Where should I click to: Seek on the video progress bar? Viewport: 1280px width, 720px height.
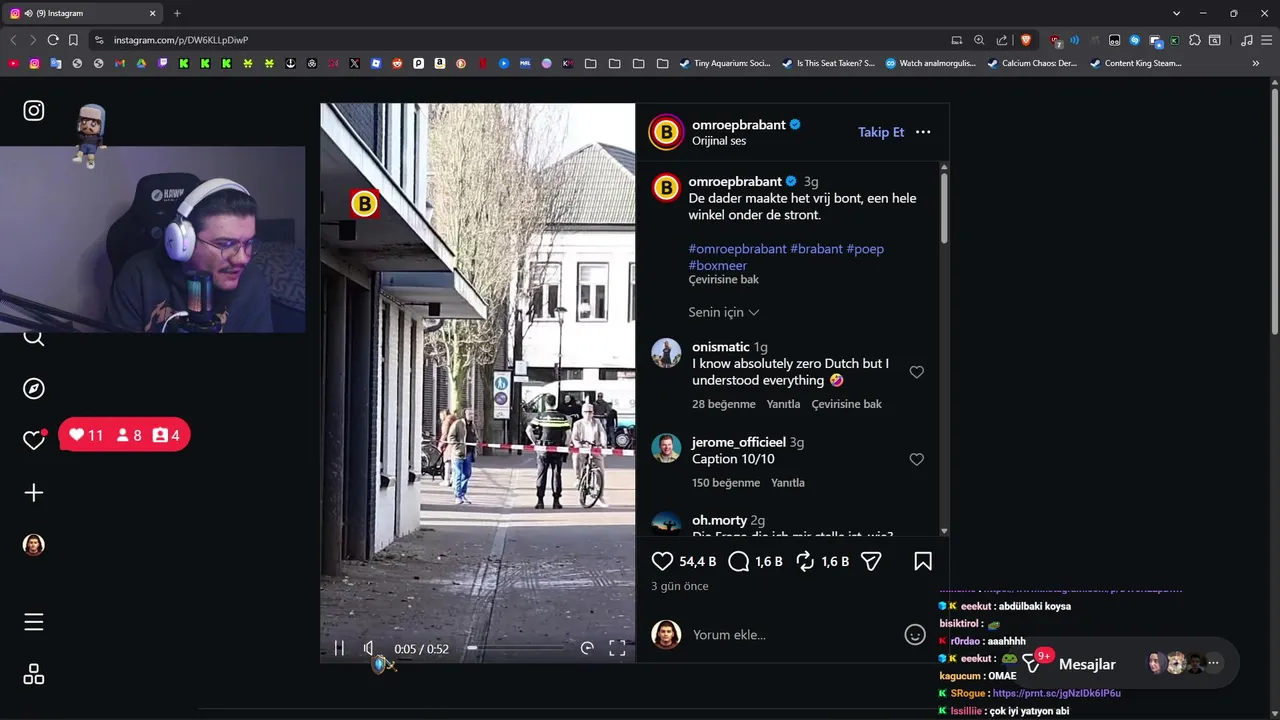pos(515,648)
